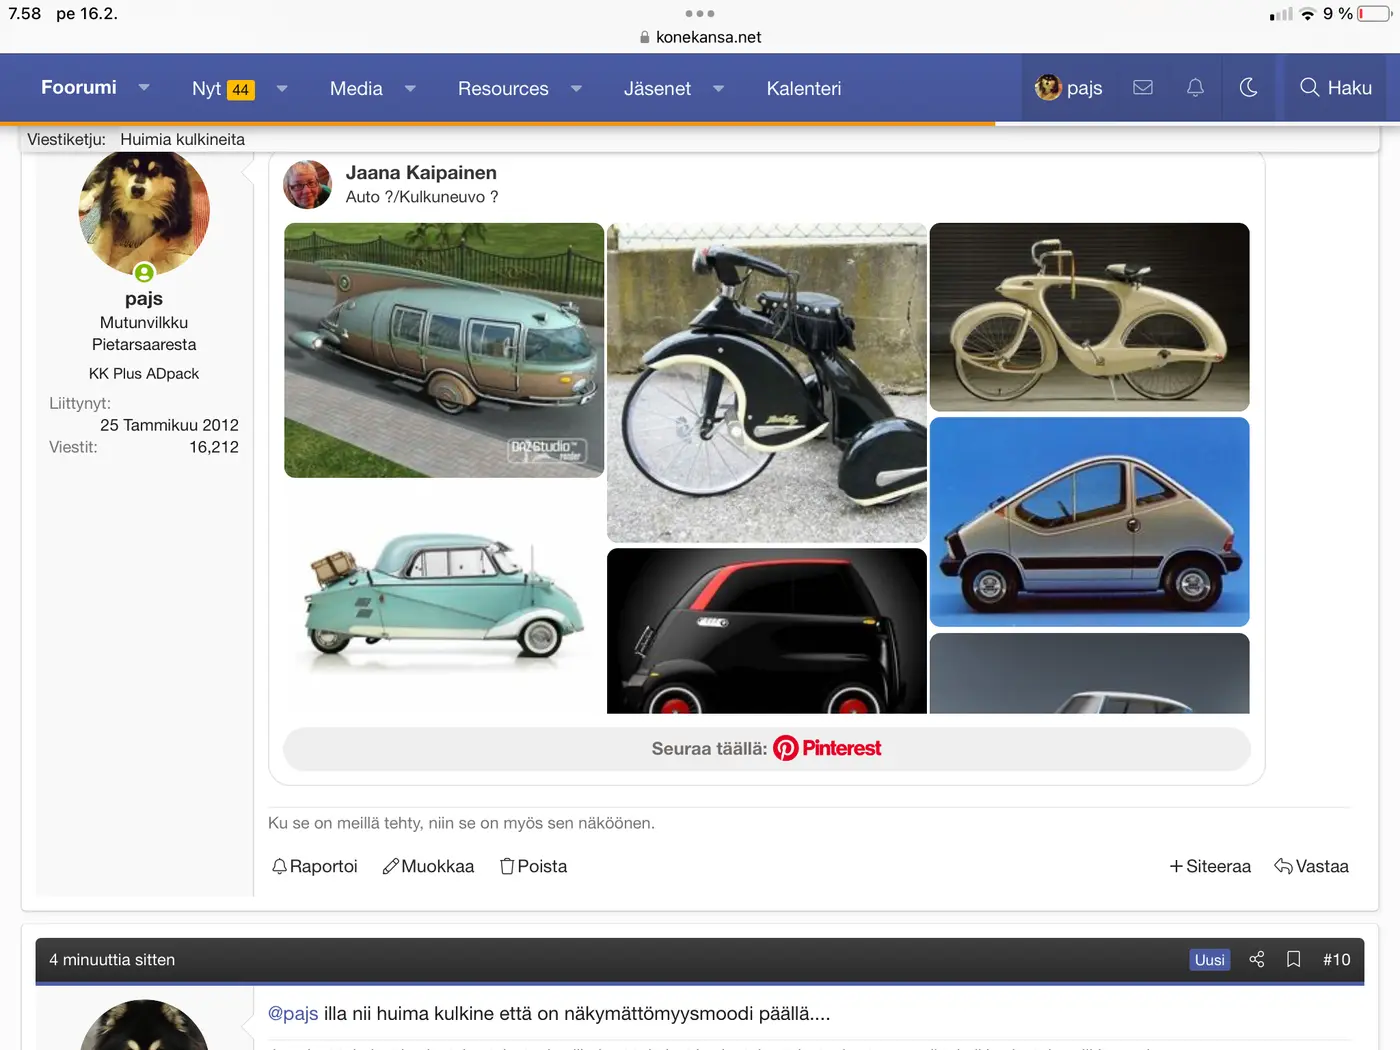Report the post with Raportoi
The width and height of the screenshot is (1400, 1050).
point(314,866)
